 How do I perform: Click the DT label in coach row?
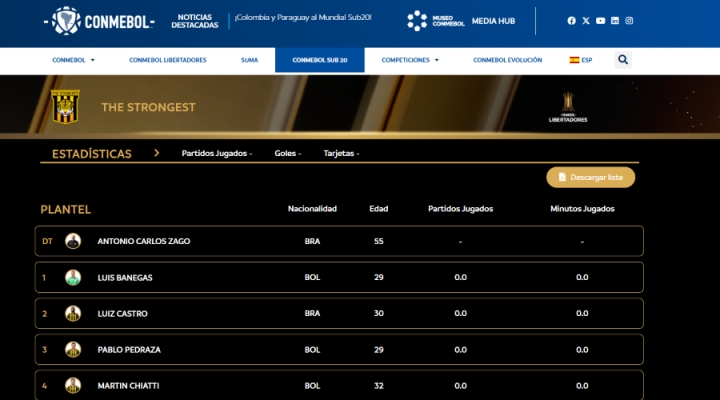point(47,241)
